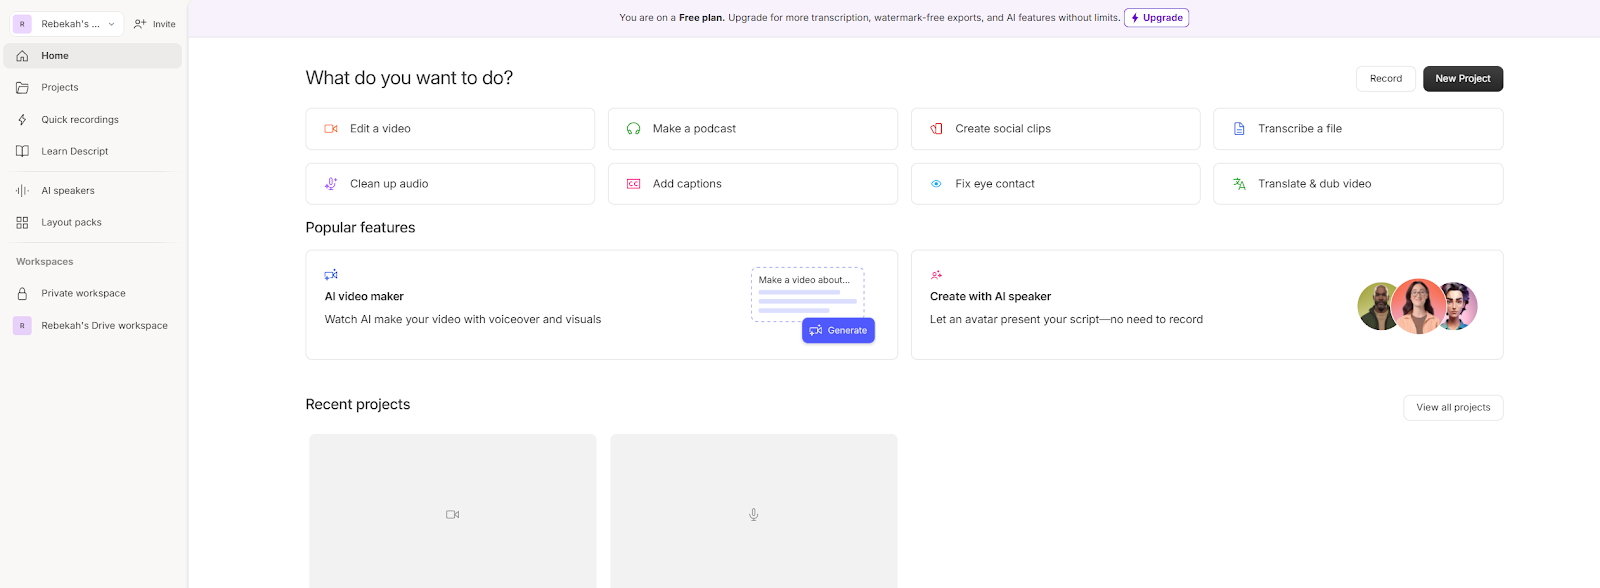Click the Make a video about prompt box
This screenshot has width=1600, height=588.
pos(808,294)
